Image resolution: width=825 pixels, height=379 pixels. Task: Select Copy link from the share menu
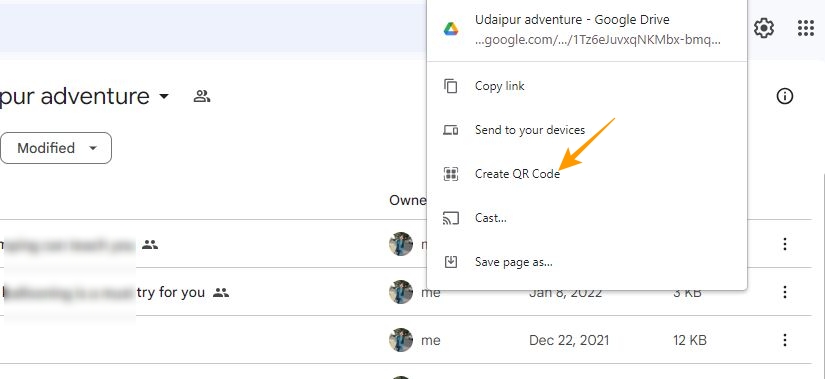pyautogui.click(x=587, y=86)
